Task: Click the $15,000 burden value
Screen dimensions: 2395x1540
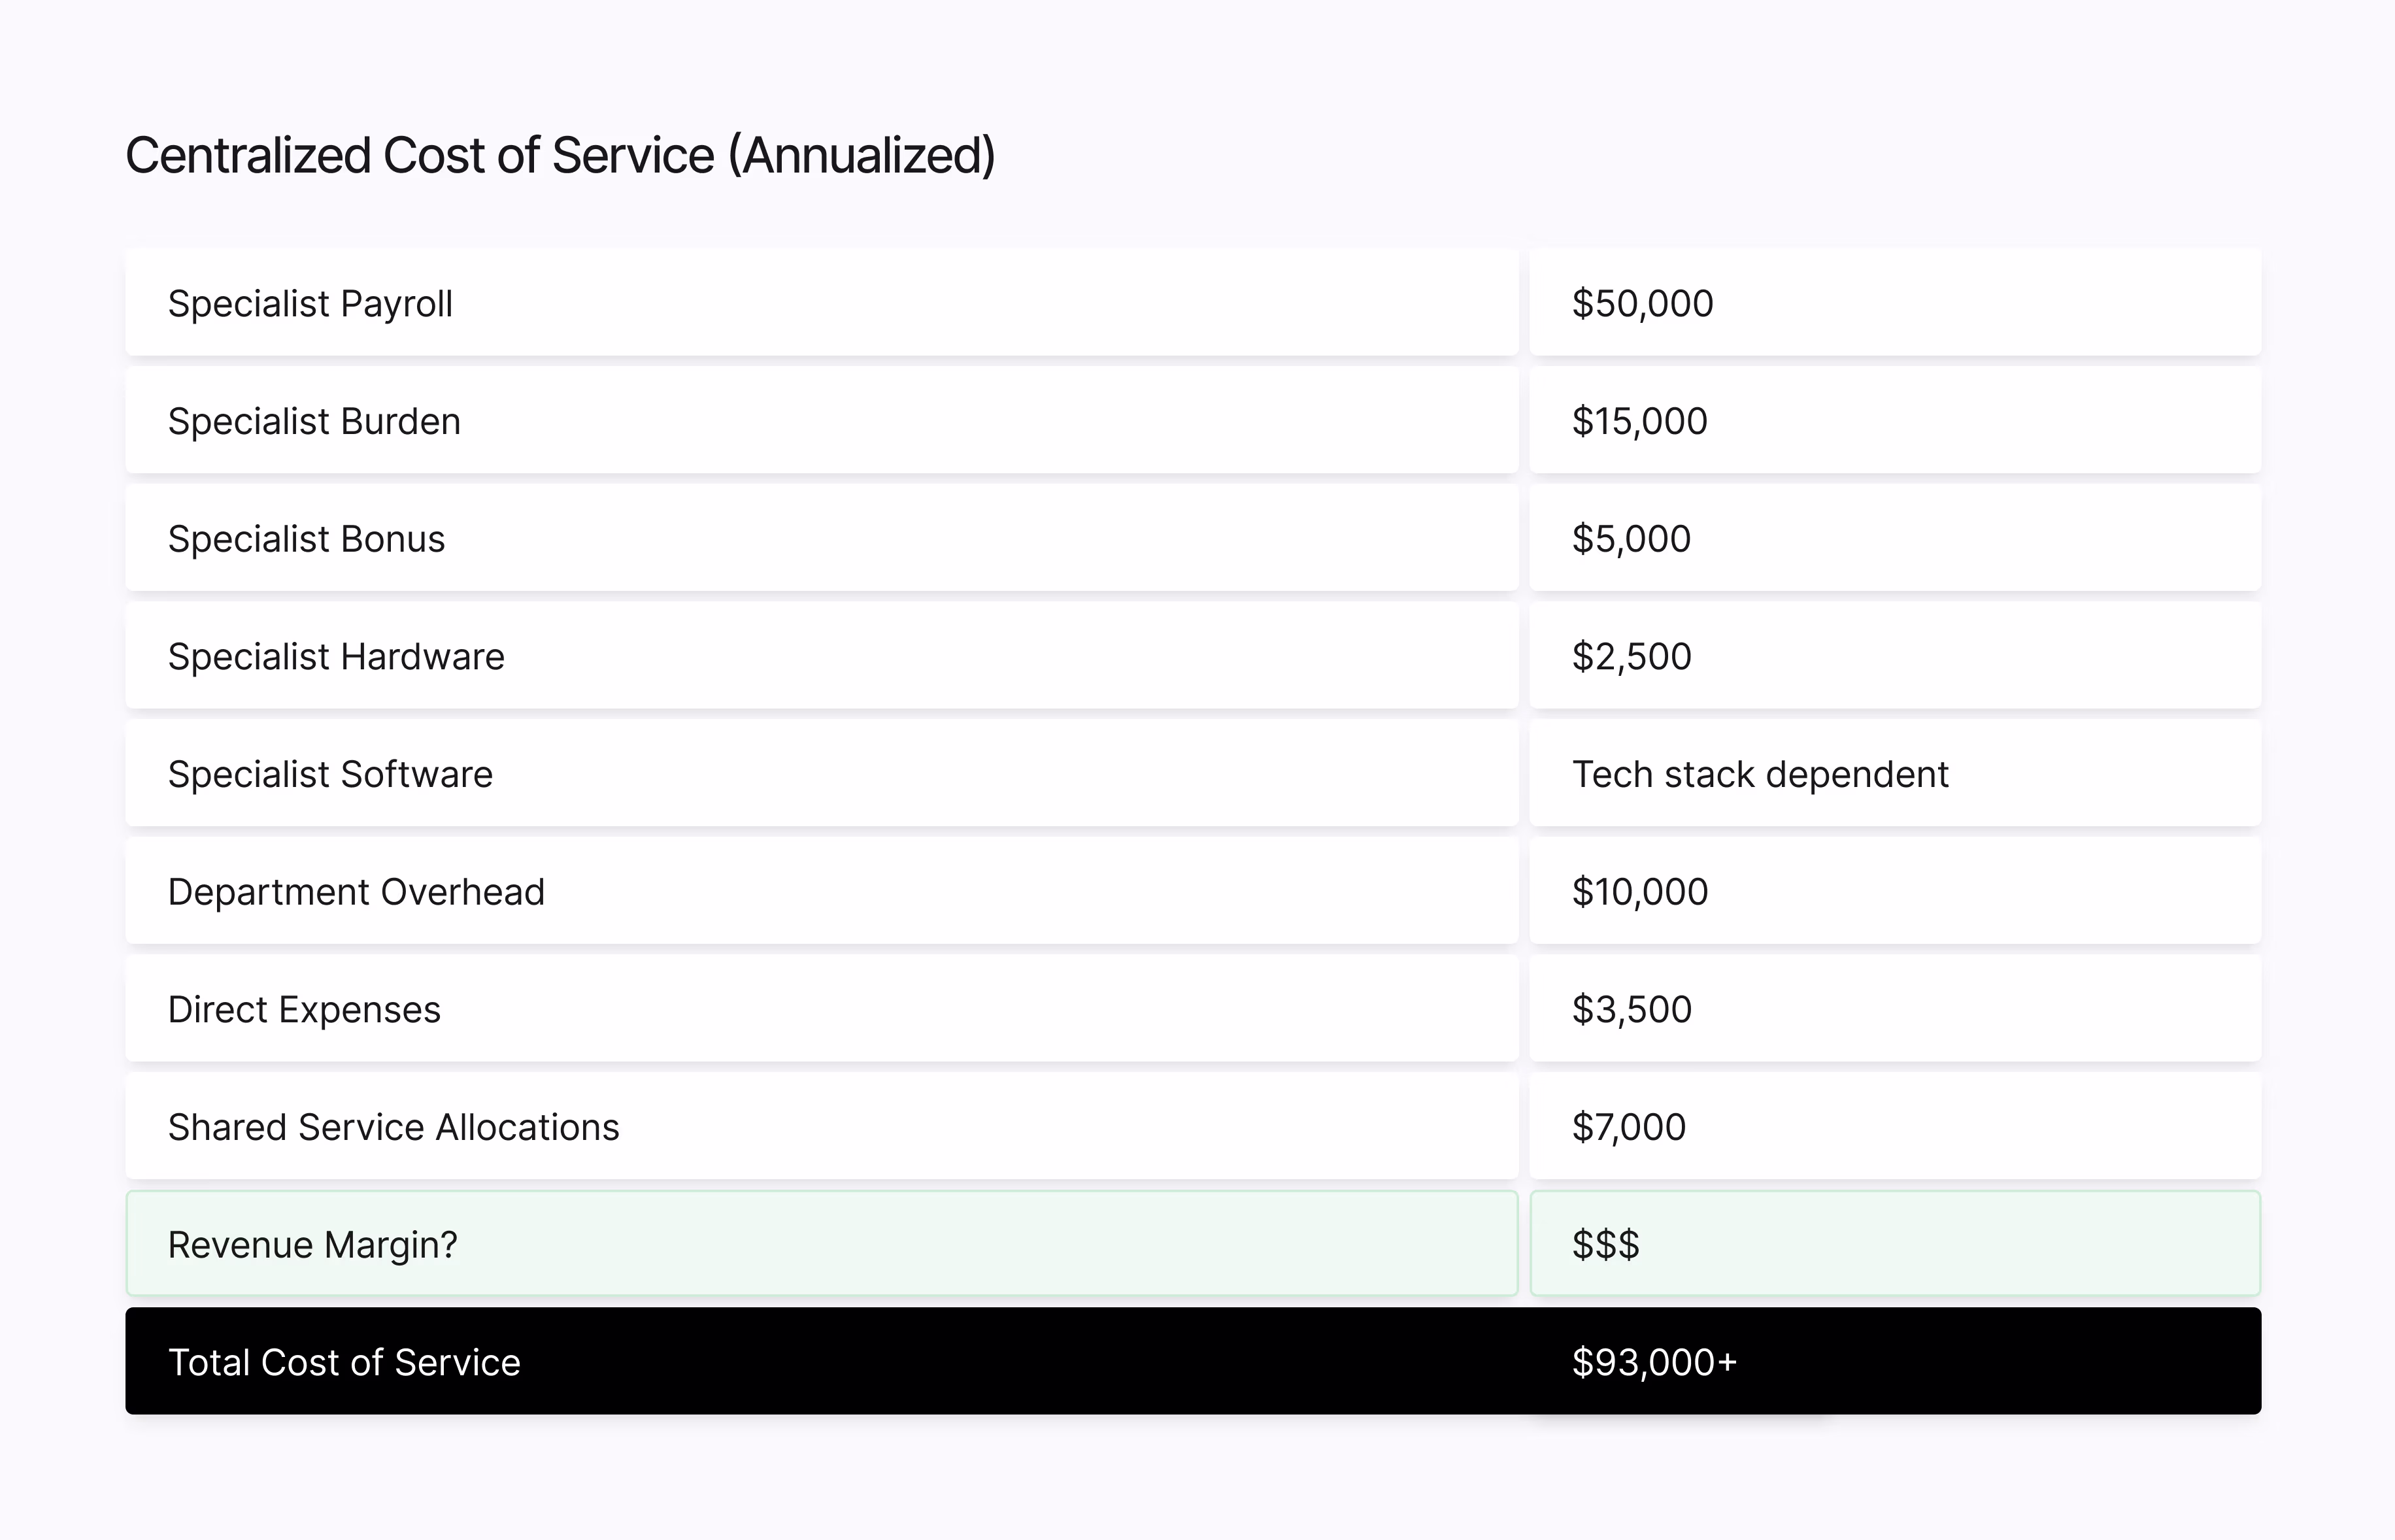Action: (1639, 421)
